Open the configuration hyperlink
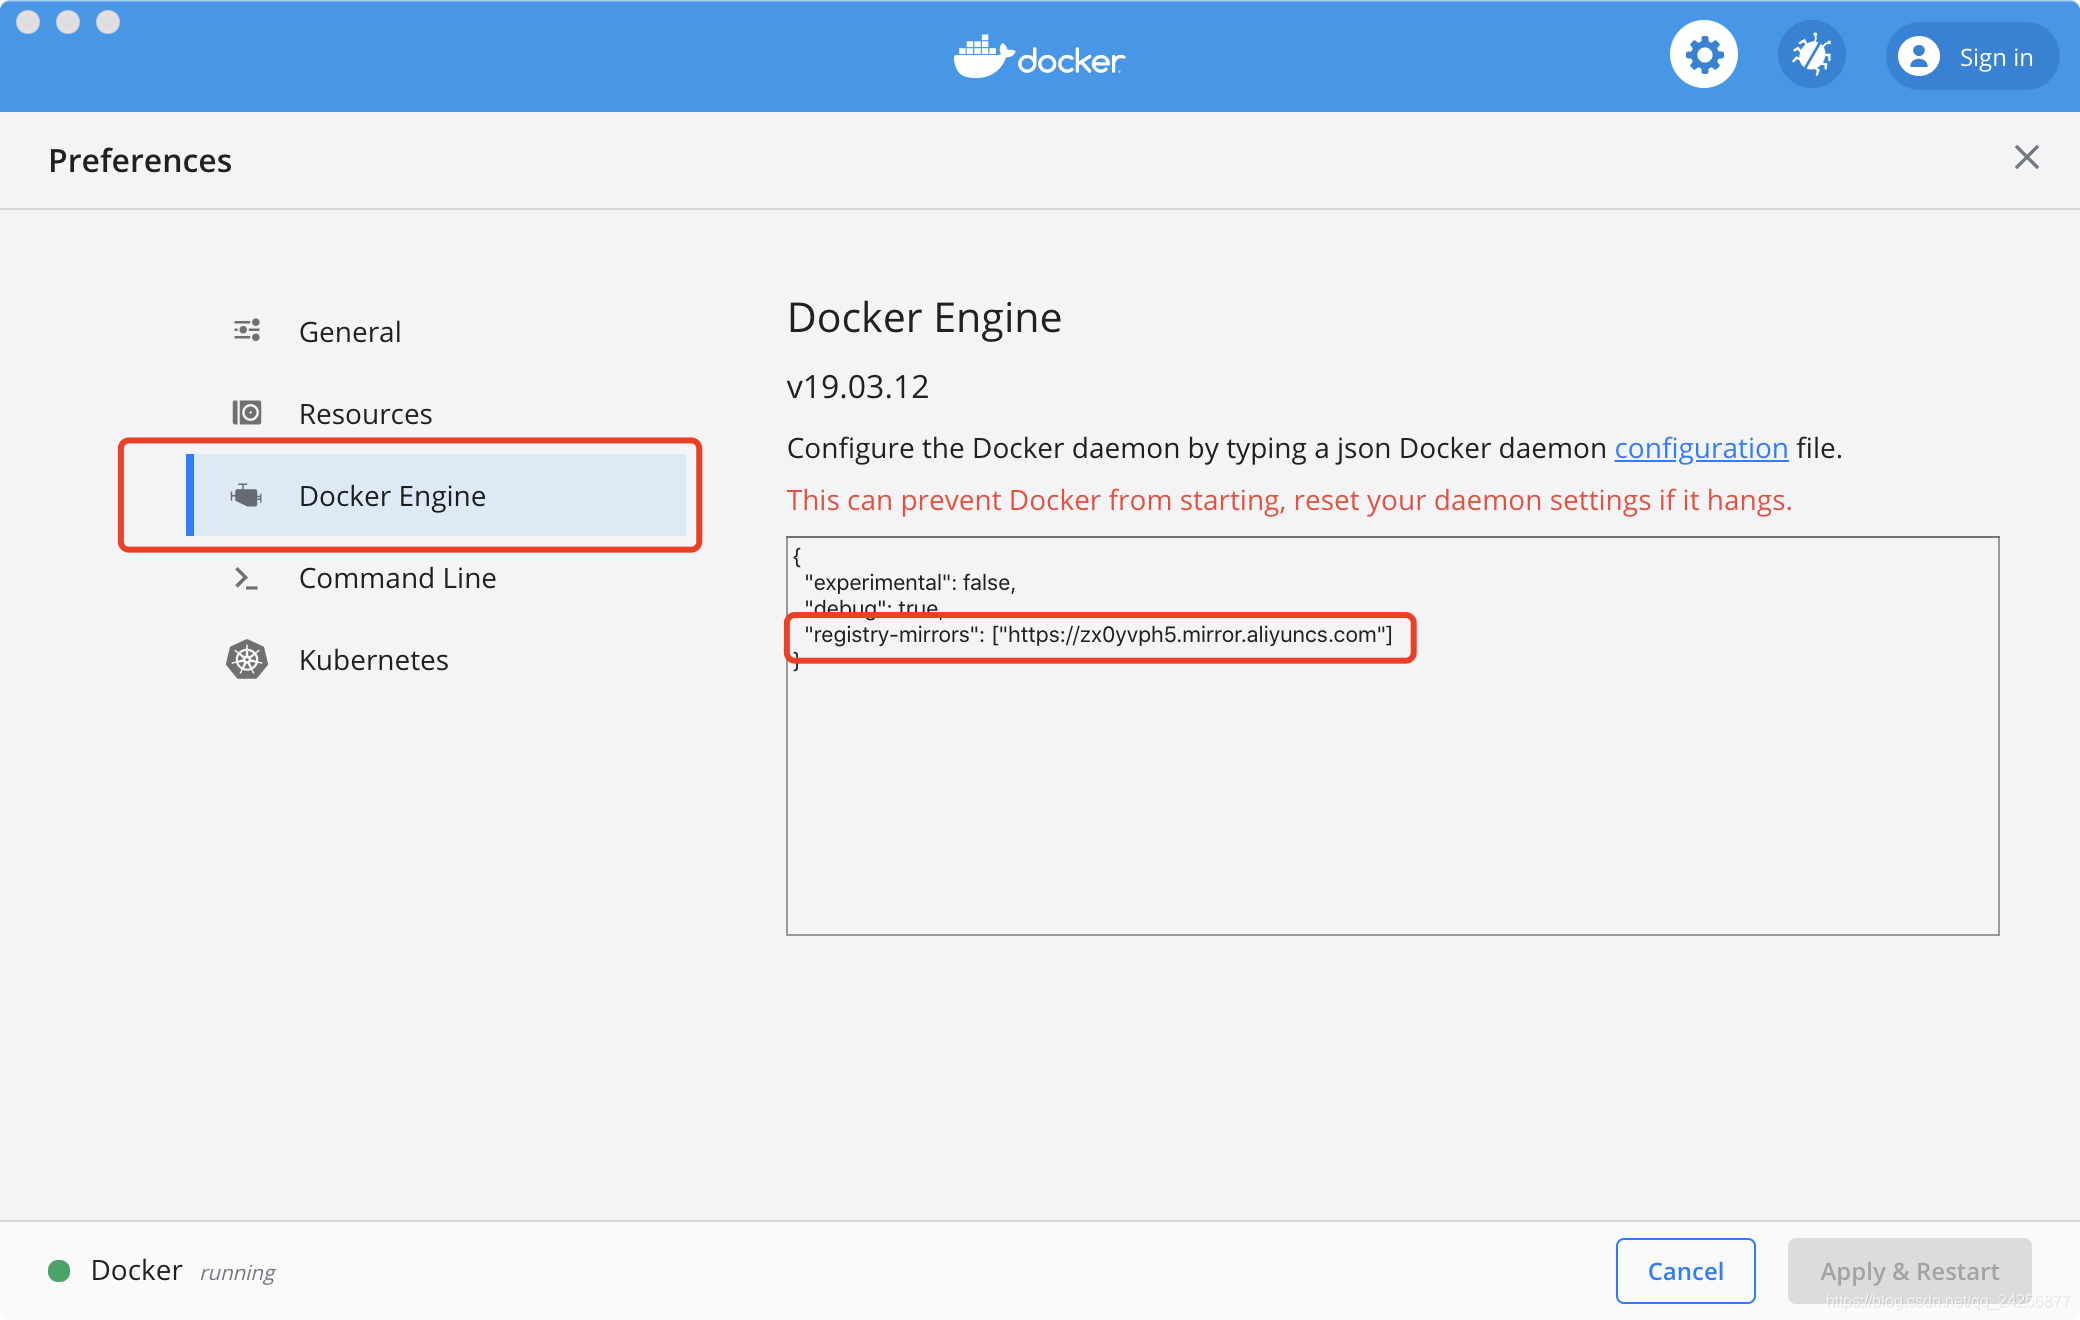 [x=1701, y=448]
